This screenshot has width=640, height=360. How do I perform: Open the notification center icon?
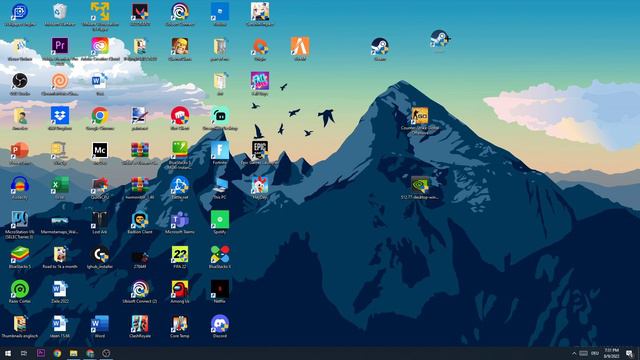click(x=629, y=353)
